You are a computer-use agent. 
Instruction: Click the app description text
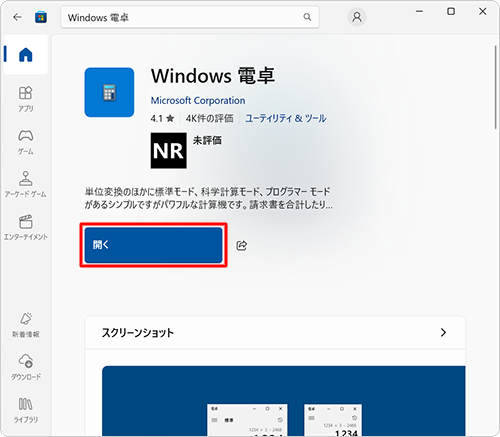pyautogui.click(x=209, y=198)
